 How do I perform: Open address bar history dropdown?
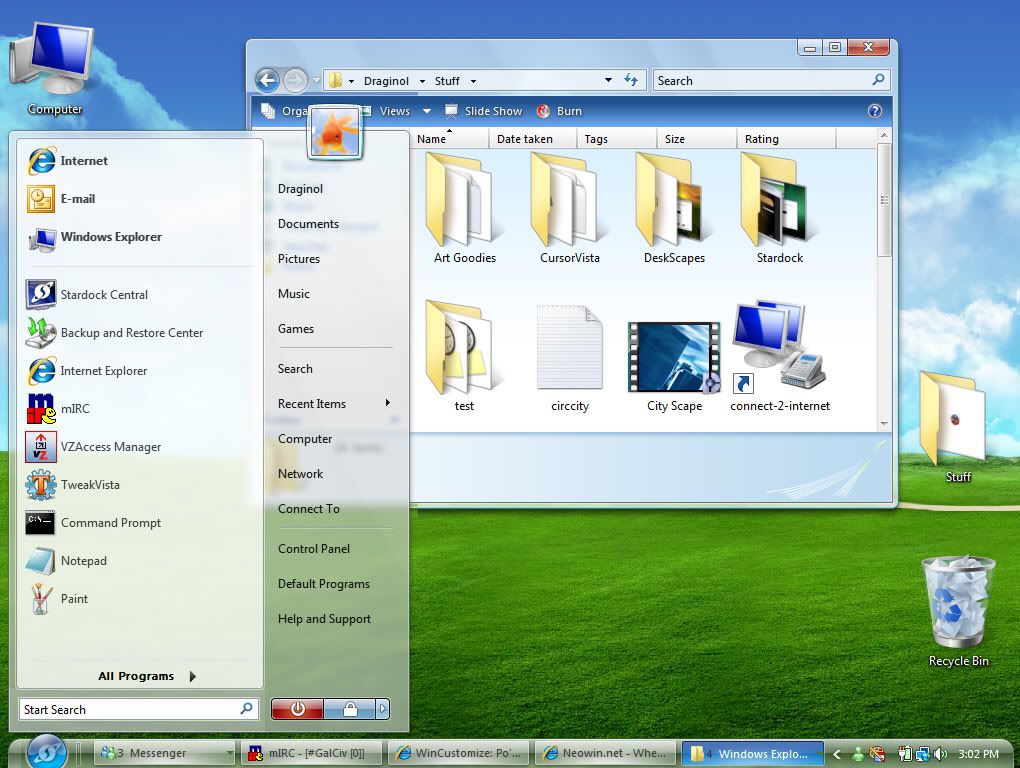coord(608,80)
